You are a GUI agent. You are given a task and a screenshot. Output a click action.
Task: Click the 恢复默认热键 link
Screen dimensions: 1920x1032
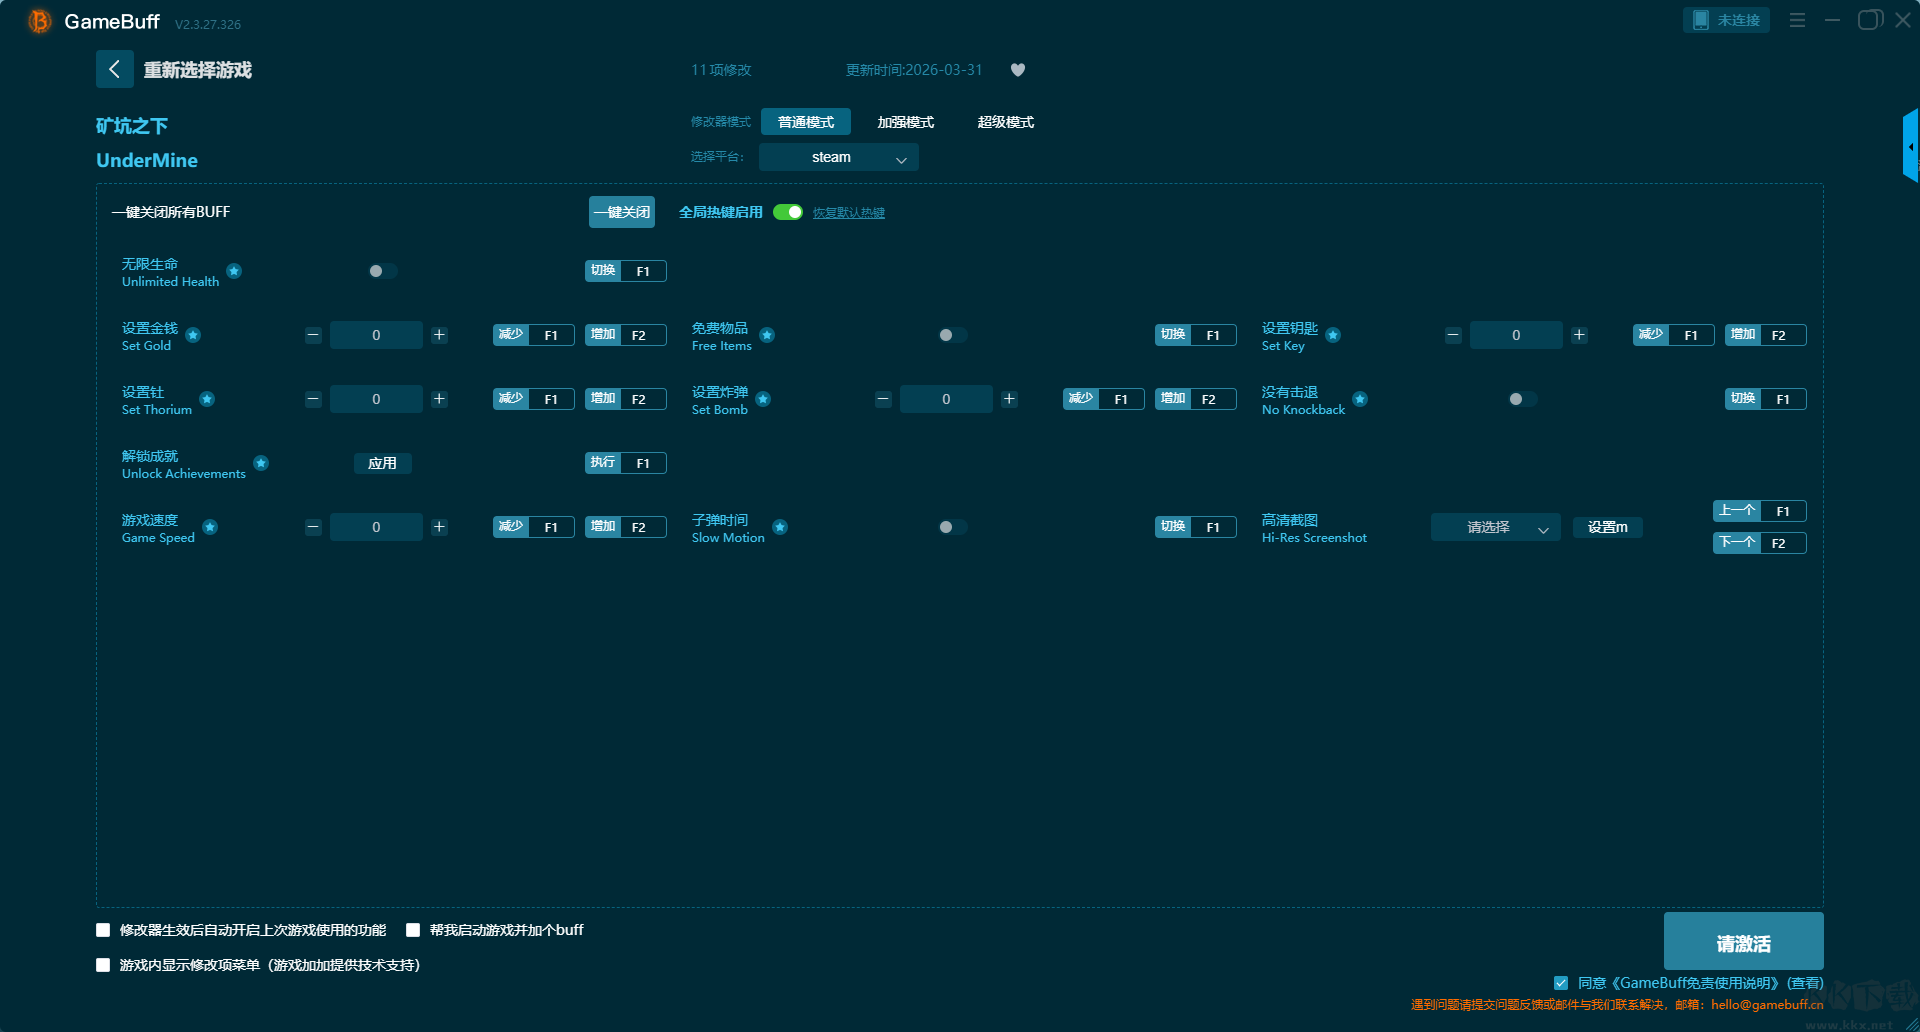848,213
